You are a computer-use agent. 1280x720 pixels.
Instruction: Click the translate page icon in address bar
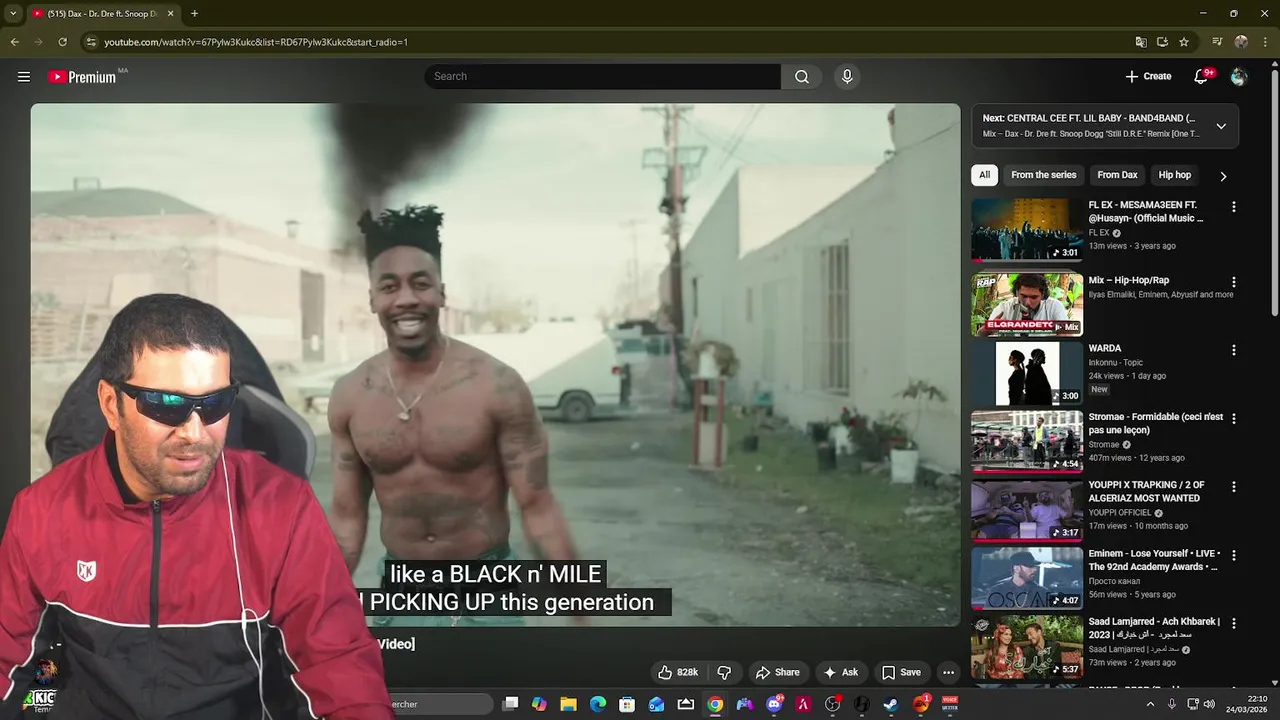click(1141, 42)
